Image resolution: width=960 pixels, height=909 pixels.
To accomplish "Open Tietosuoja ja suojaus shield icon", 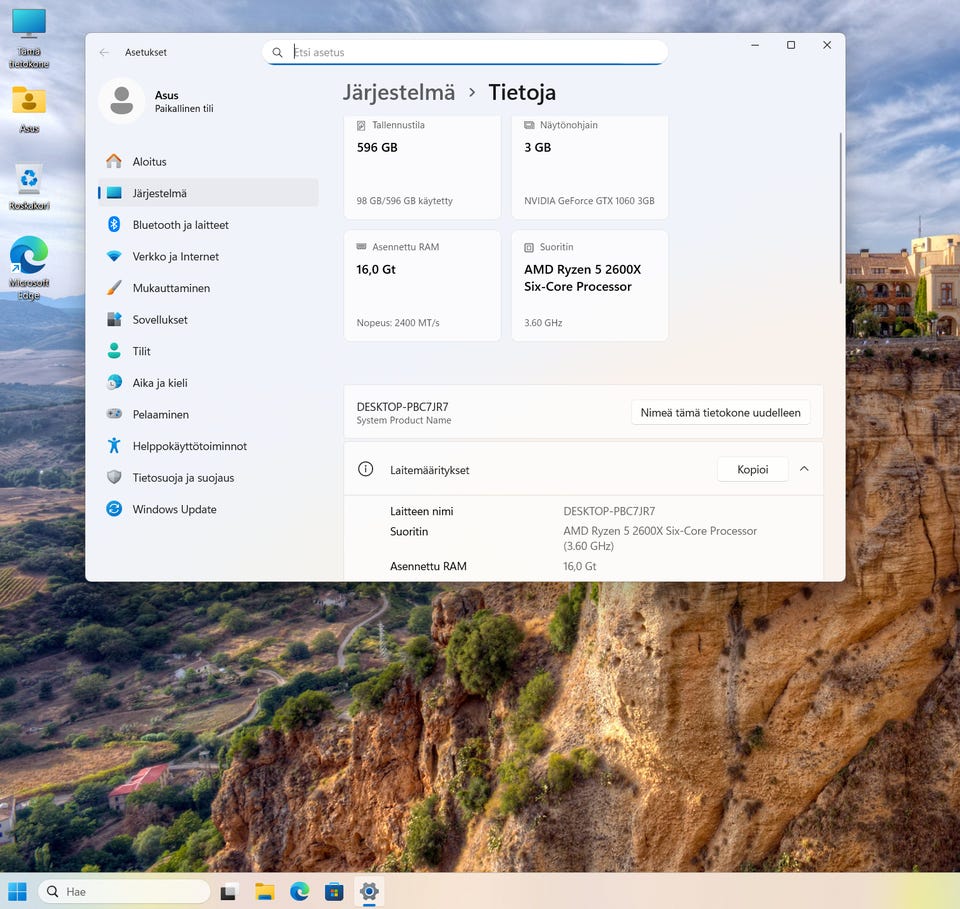I will [x=114, y=477].
